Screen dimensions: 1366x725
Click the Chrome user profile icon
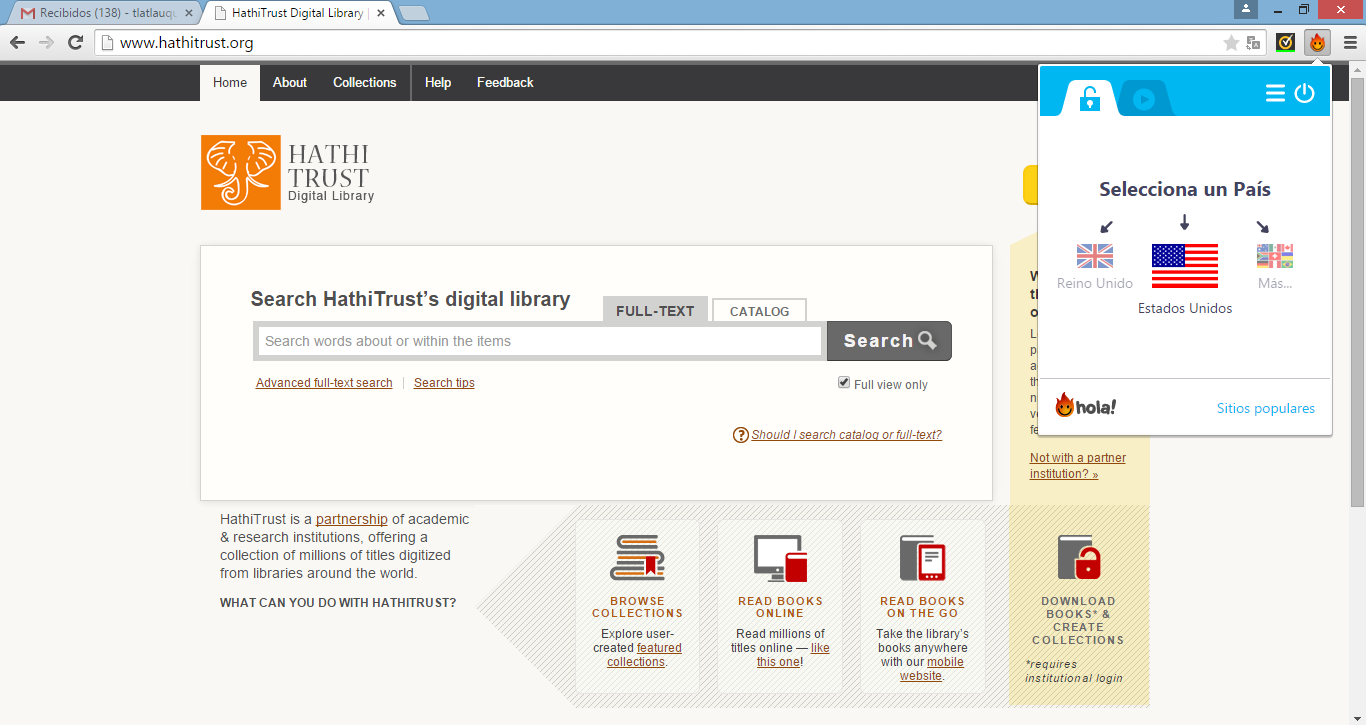(x=1245, y=9)
